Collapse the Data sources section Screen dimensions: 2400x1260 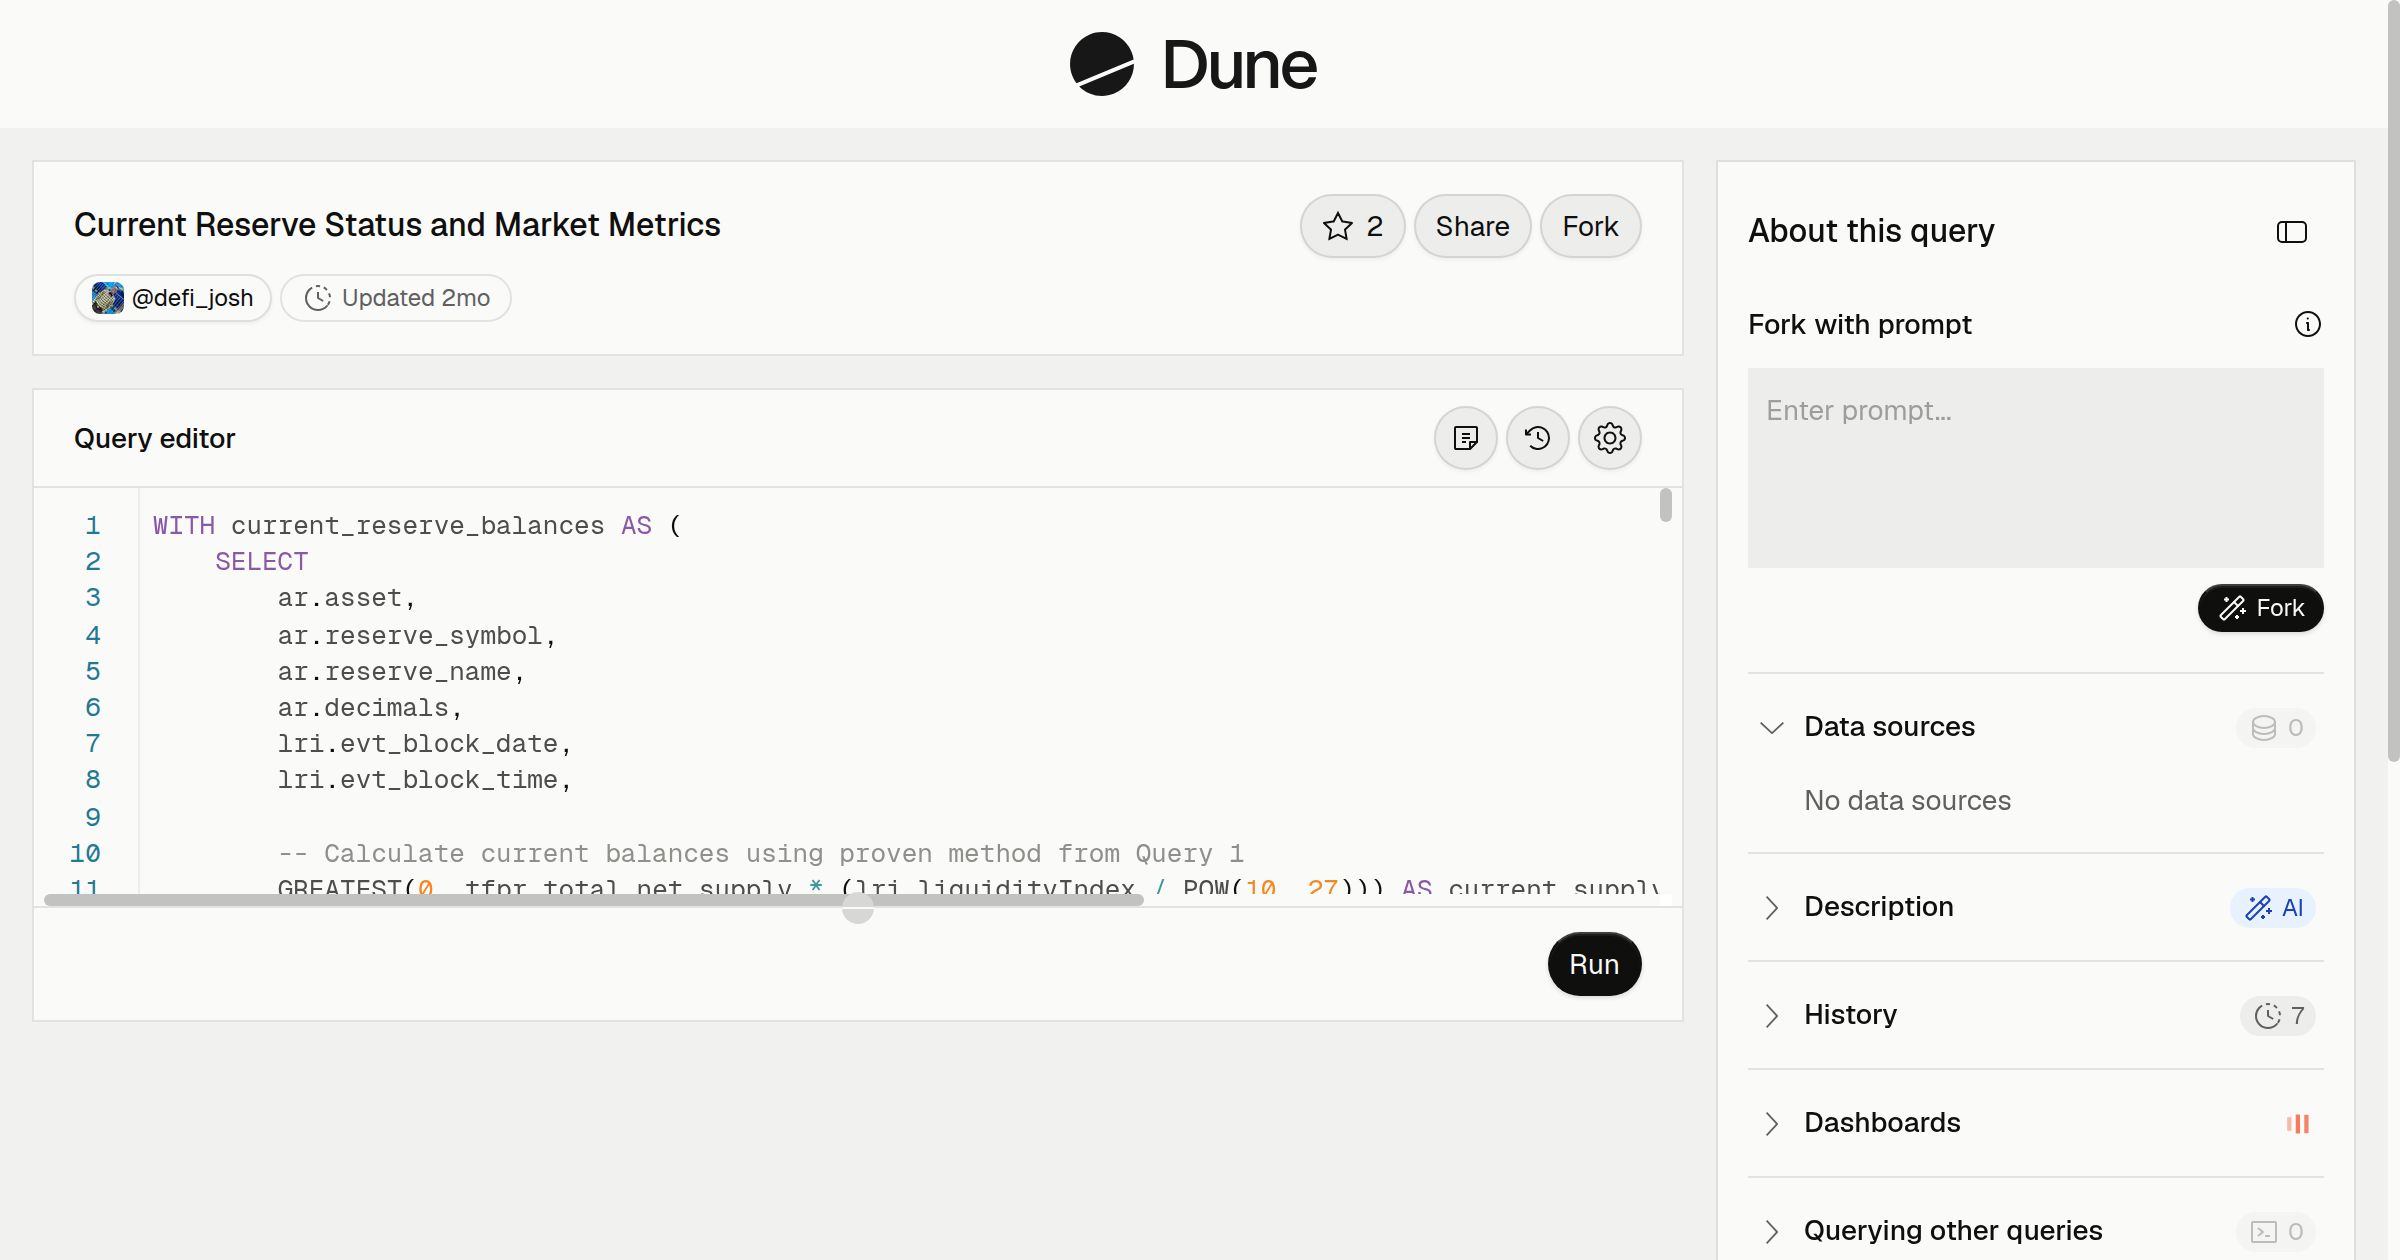(x=1772, y=727)
